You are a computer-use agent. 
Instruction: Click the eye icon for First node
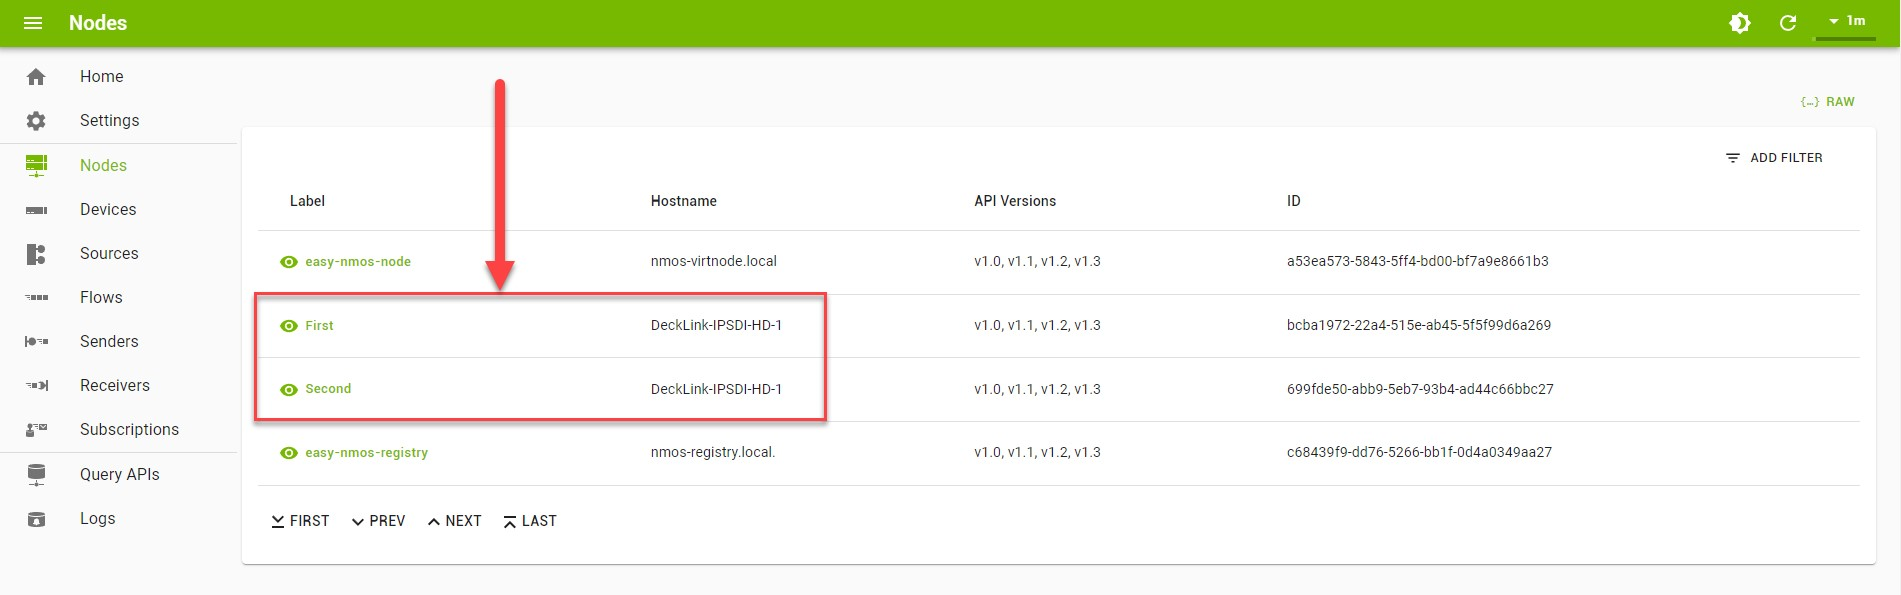pyautogui.click(x=289, y=326)
